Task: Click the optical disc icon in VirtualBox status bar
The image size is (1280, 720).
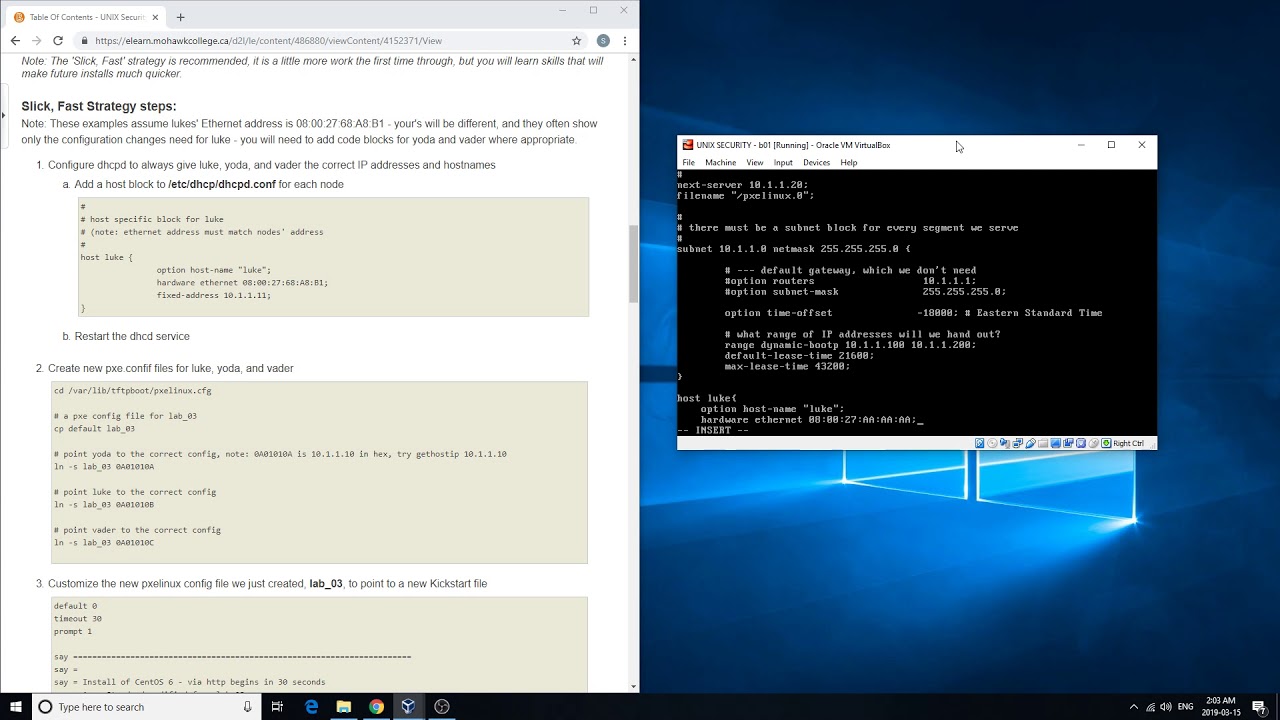Action: pyautogui.click(x=992, y=443)
